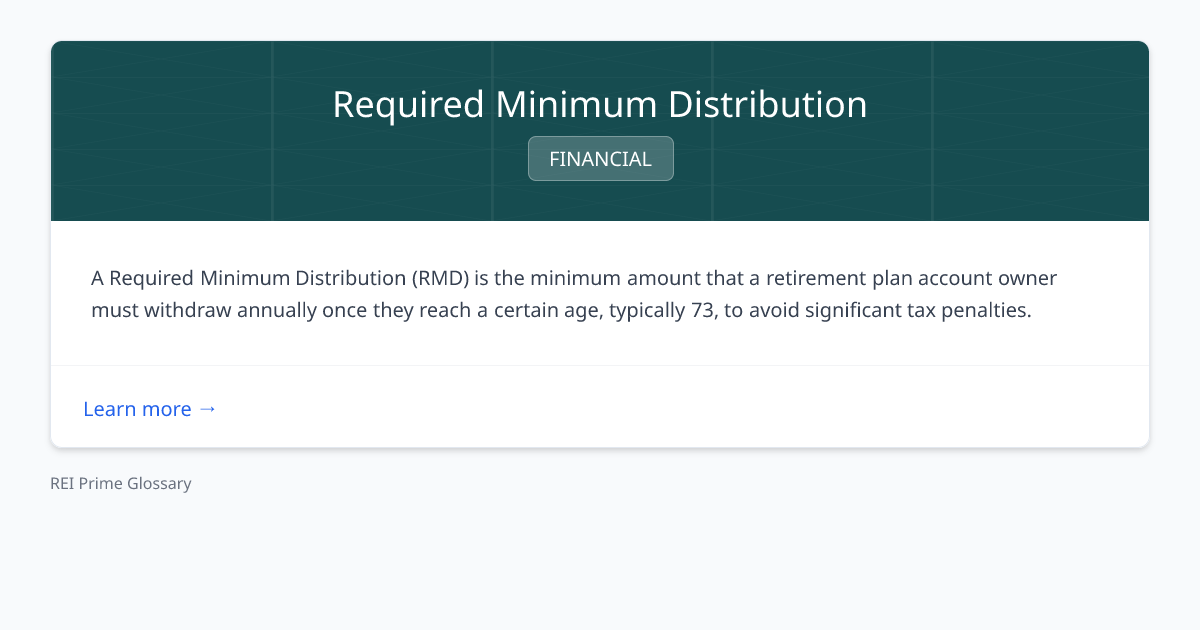The image size is (1200, 630).
Task: Click the REI Prime Glossary footer text
Action: [x=120, y=483]
